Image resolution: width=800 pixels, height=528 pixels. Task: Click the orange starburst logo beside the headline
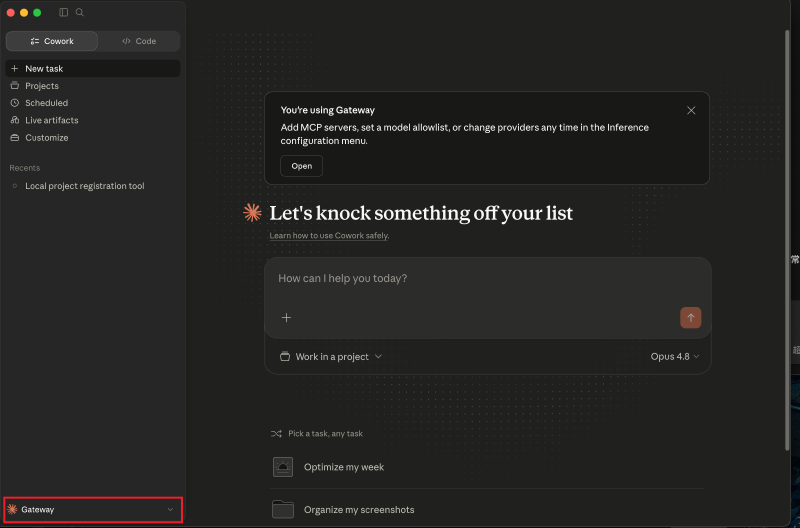pyautogui.click(x=252, y=213)
